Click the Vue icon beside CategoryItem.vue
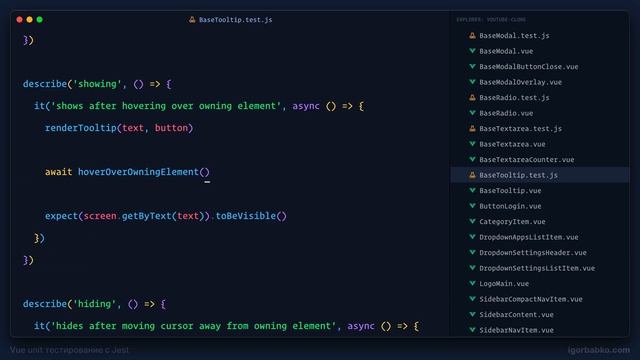The height and width of the screenshot is (360, 640). tap(472, 222)
